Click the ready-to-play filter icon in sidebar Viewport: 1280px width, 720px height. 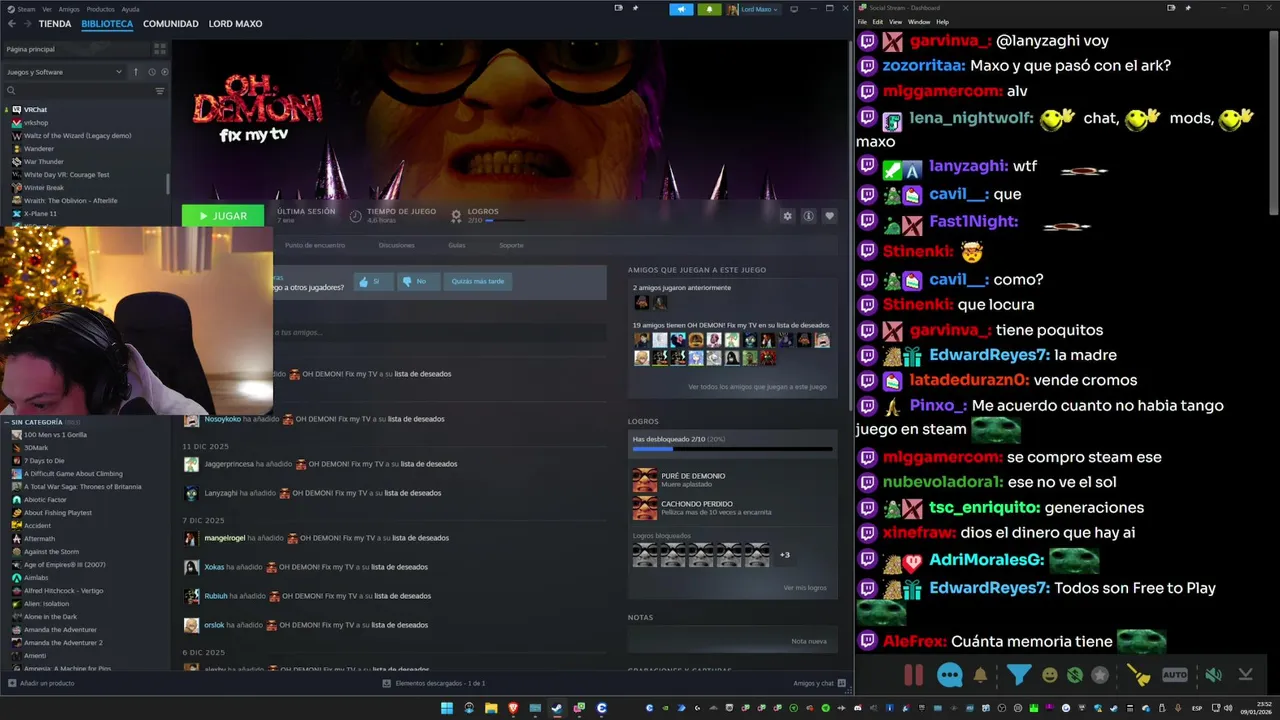click(165, 72)
